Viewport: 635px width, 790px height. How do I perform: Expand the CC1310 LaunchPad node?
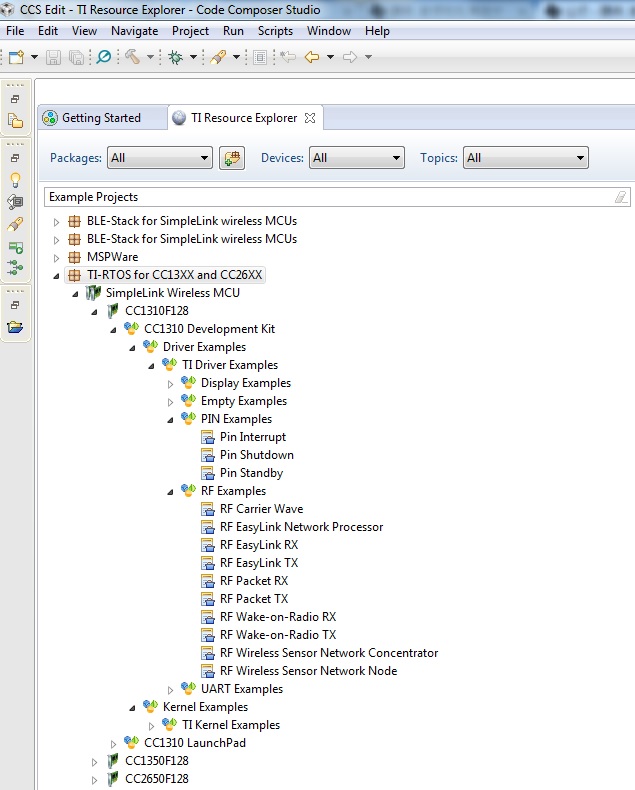pyautogui.click(x=113, y=744)
